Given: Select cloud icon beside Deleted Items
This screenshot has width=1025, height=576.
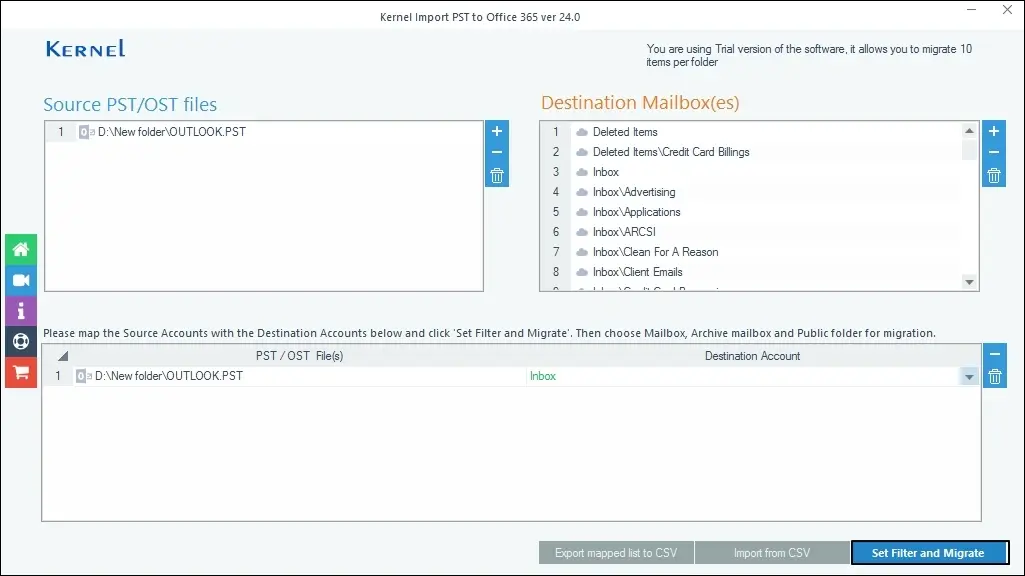Looking at the screenshot, I should point(582,132).
